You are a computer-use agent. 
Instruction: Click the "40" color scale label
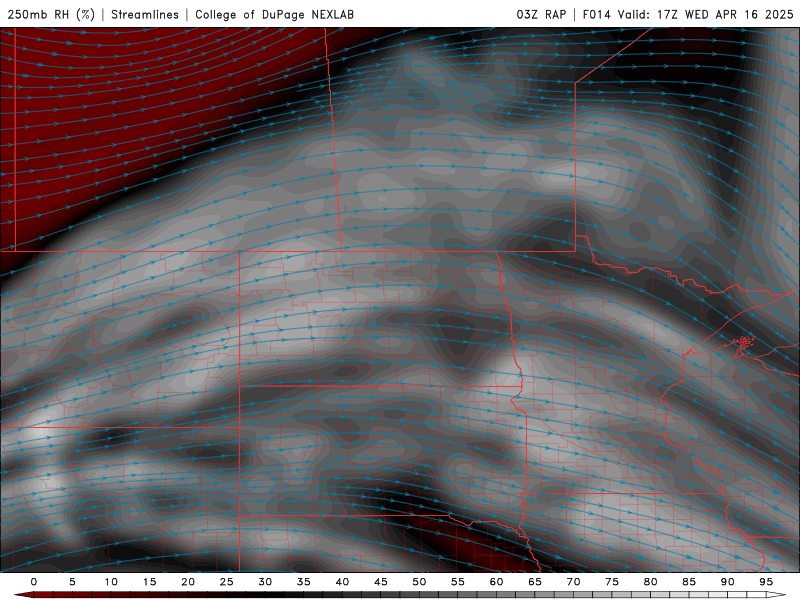coord(342,582)
